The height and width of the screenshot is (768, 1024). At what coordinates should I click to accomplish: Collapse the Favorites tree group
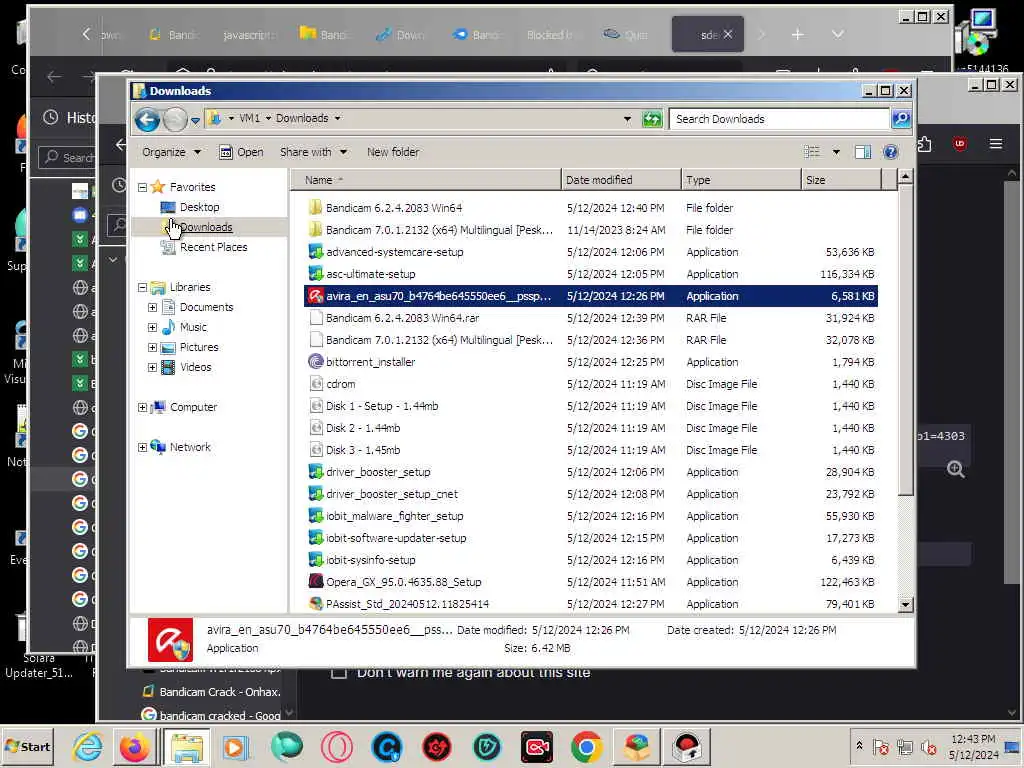coord(142,187)
